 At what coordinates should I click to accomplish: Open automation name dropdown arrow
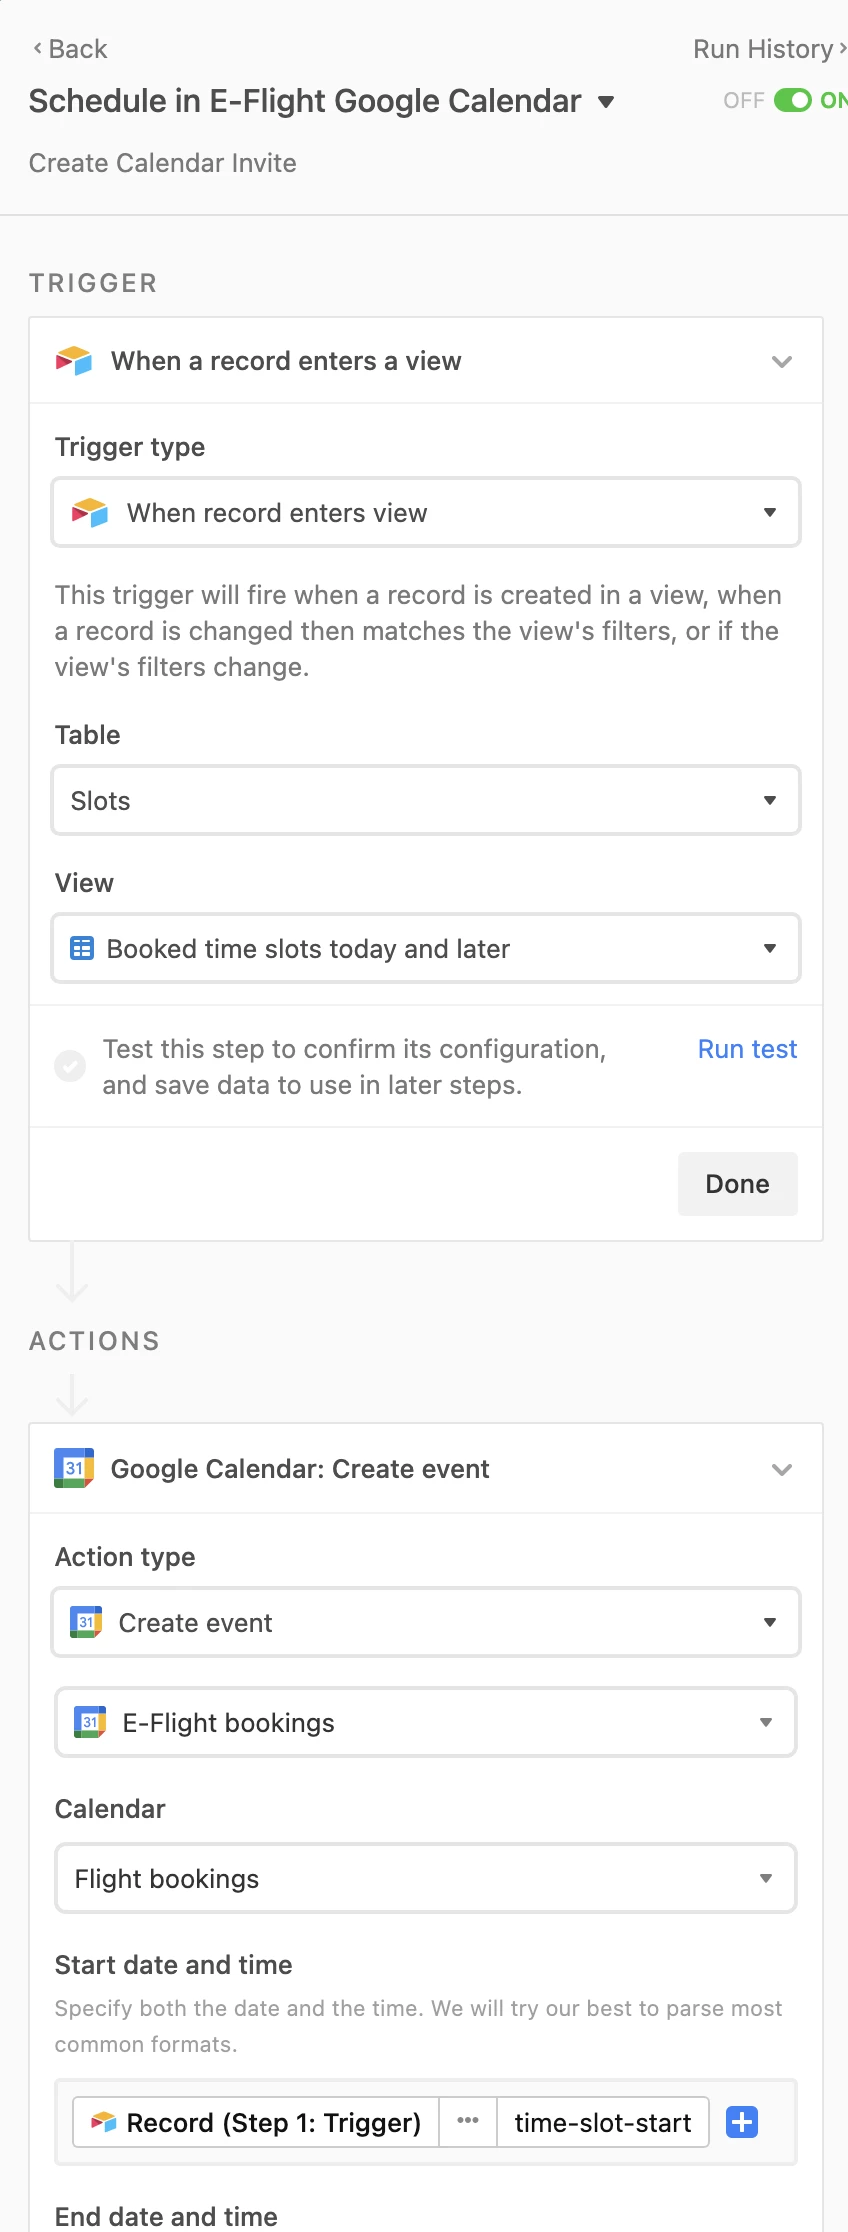pos(606,102)
